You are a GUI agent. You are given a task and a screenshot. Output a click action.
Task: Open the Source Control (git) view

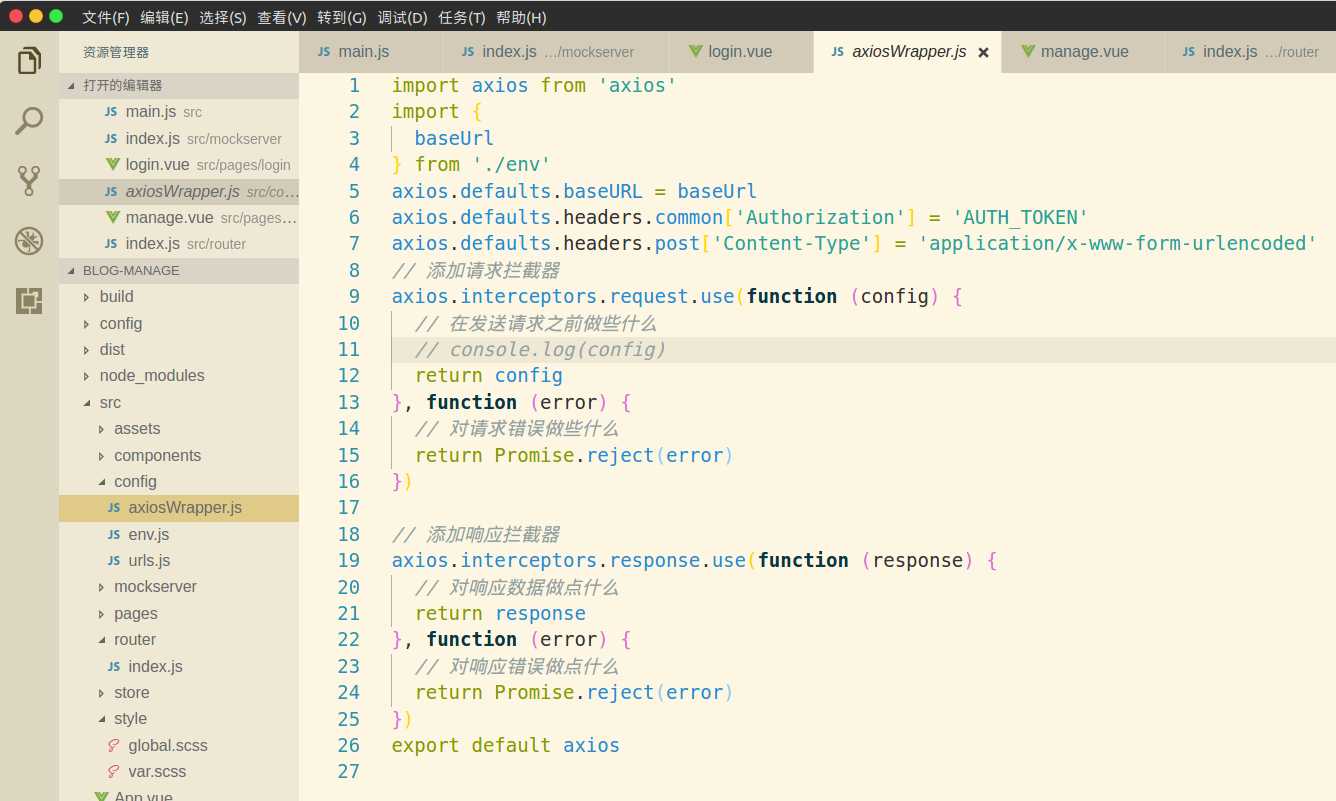pyautogui.click(x=29, y=181)
